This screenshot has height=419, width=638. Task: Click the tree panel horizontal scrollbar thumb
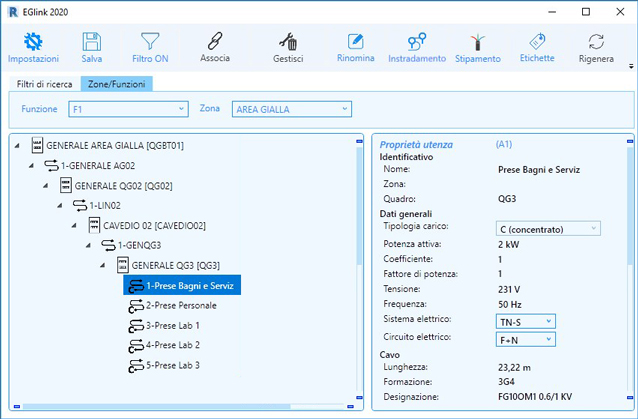point(157,406)
